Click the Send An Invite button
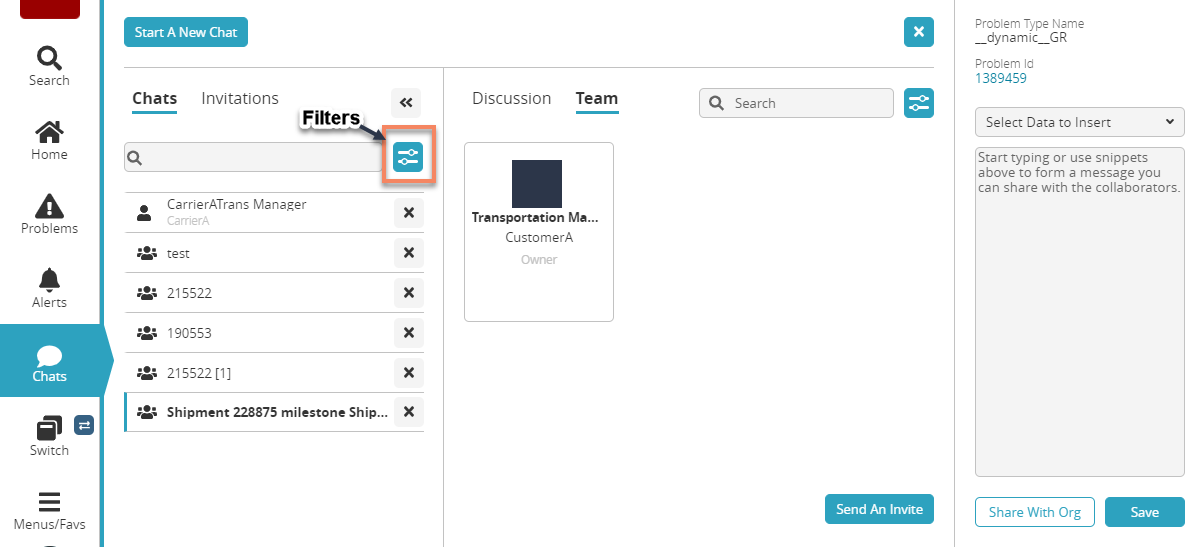This screenshot has width=1200, height=547. tap(879, 509)
